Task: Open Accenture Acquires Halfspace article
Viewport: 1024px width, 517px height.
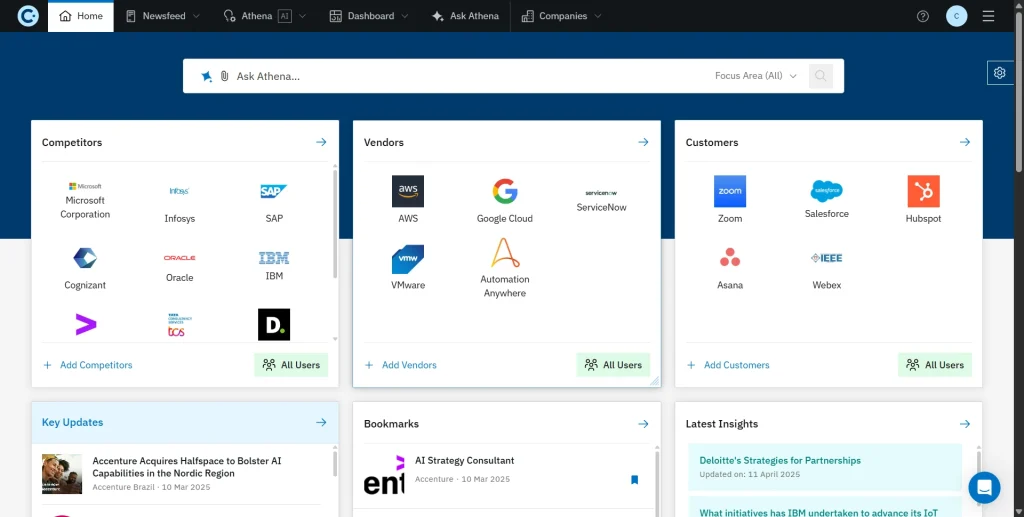Action: pos(187,467)
